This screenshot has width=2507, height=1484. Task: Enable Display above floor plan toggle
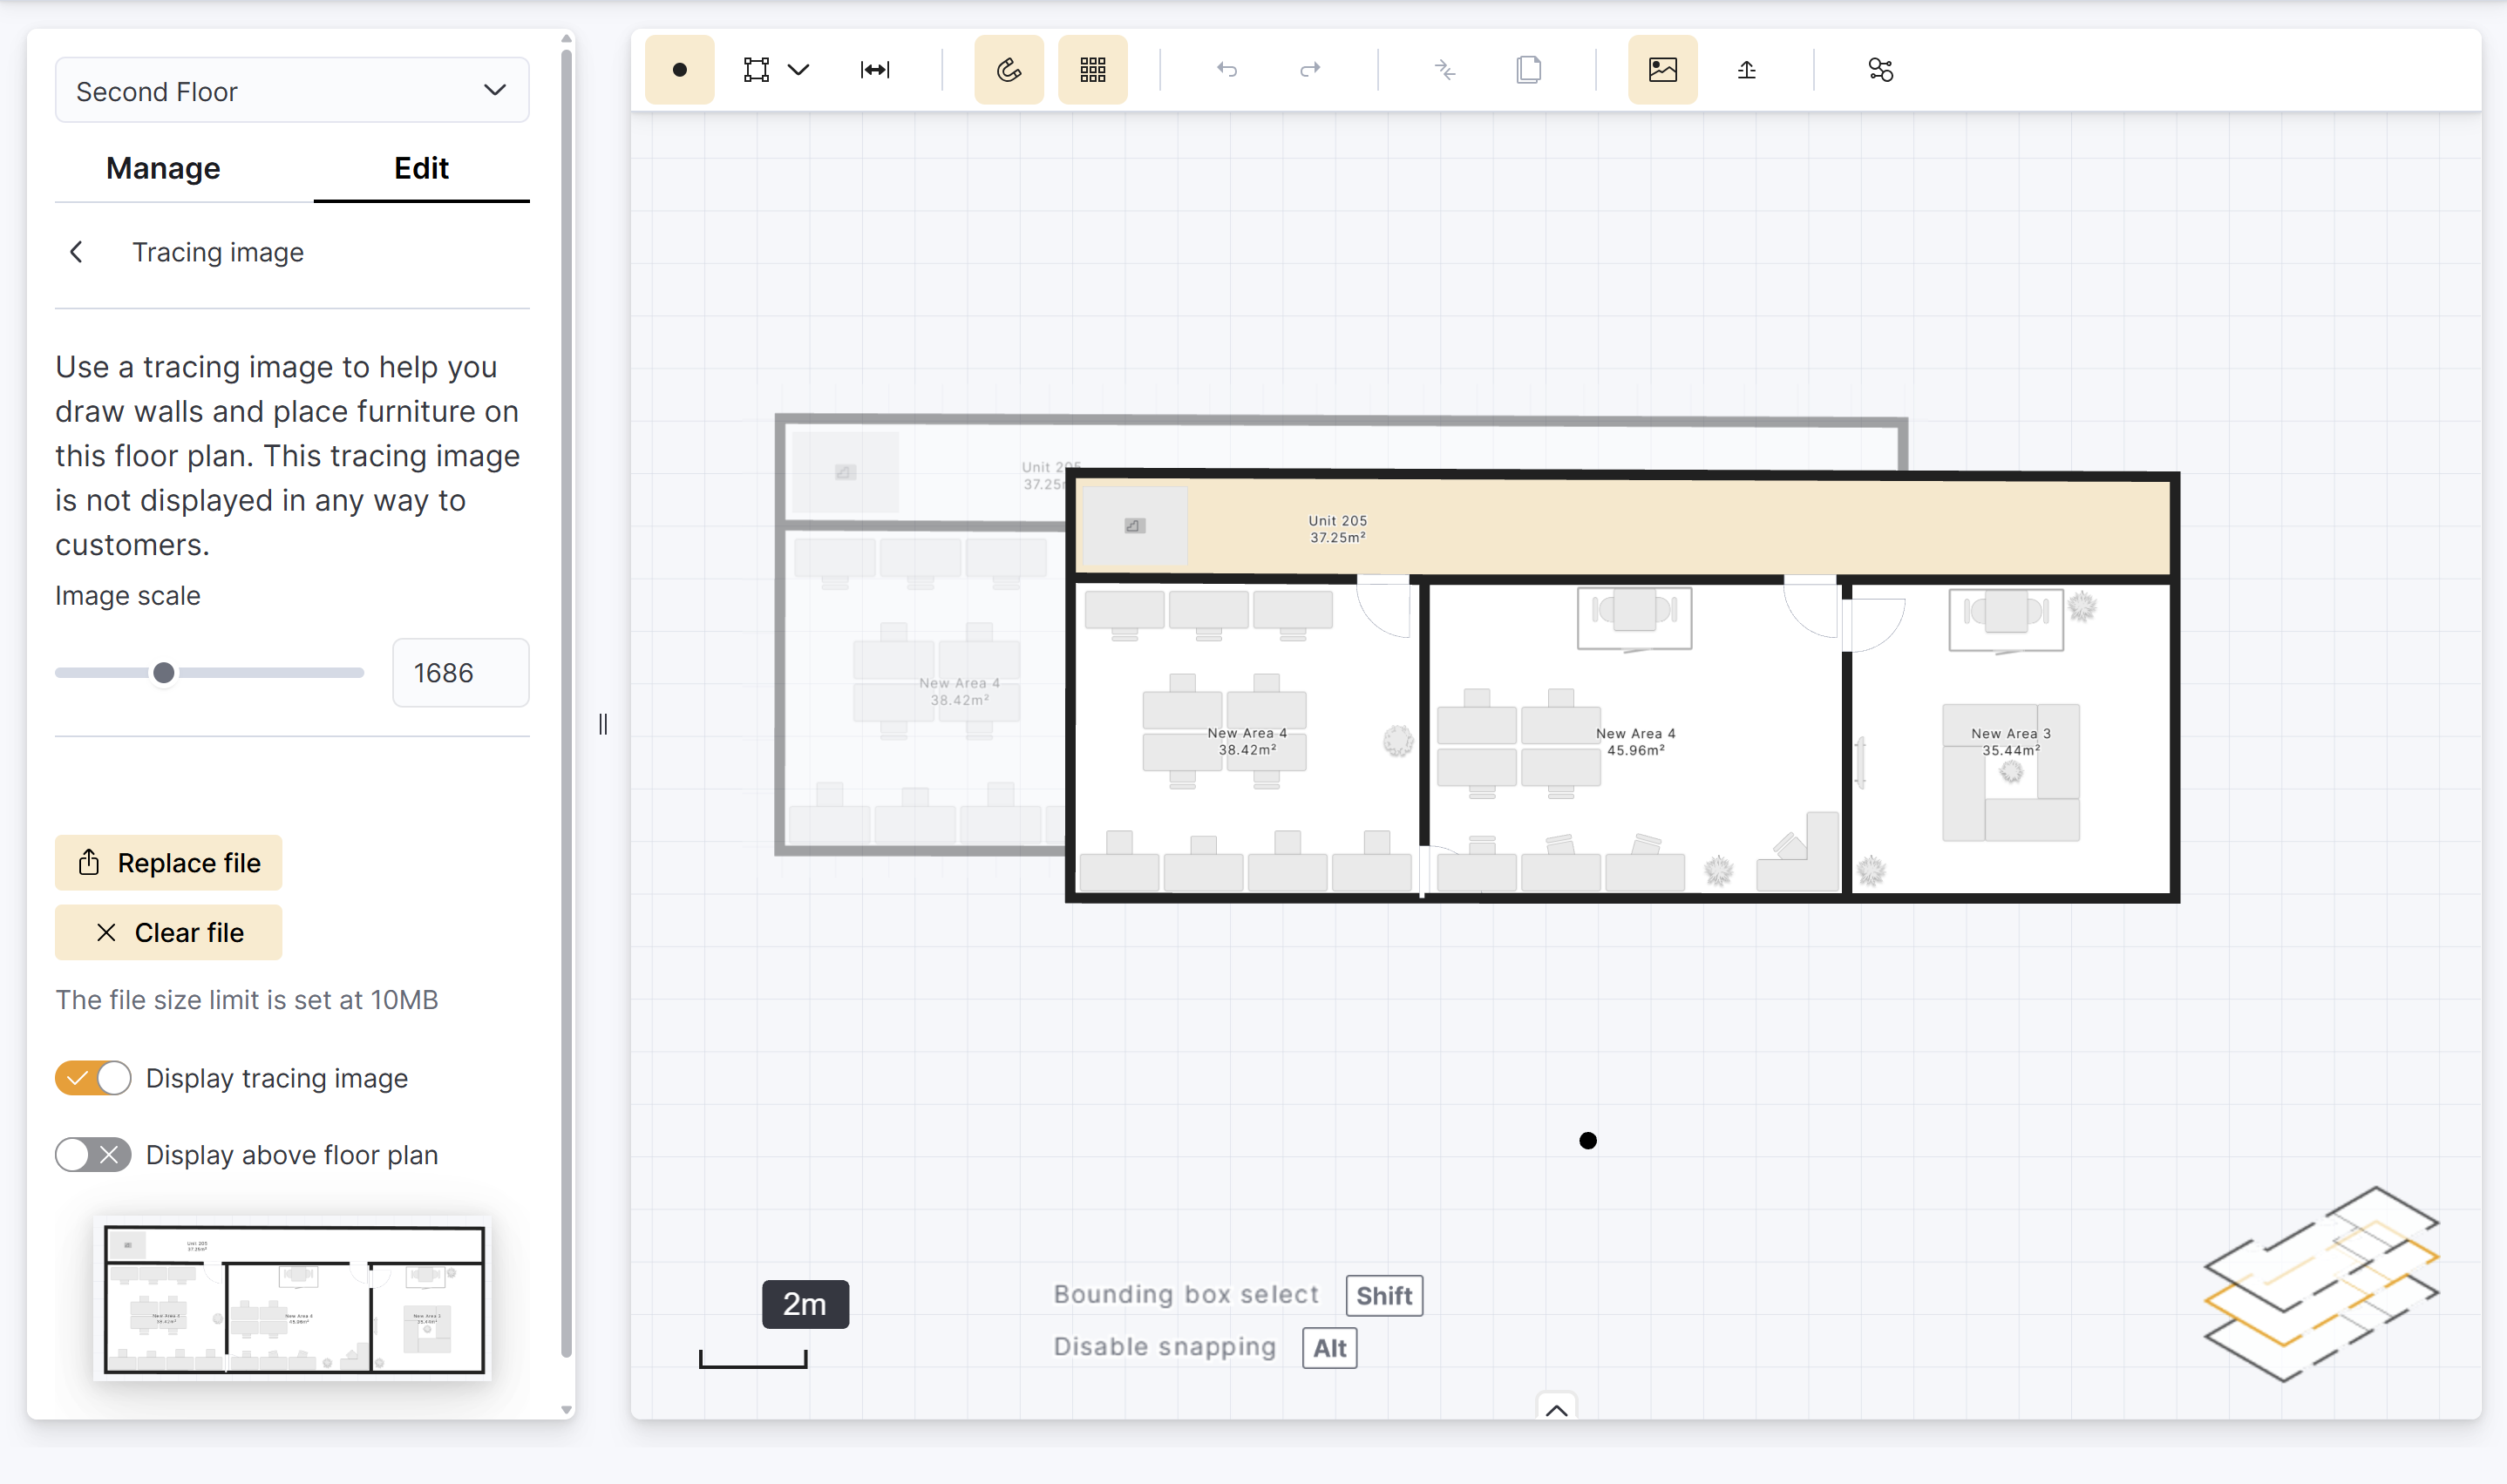pyautogui.click(x=93, y=1155)
